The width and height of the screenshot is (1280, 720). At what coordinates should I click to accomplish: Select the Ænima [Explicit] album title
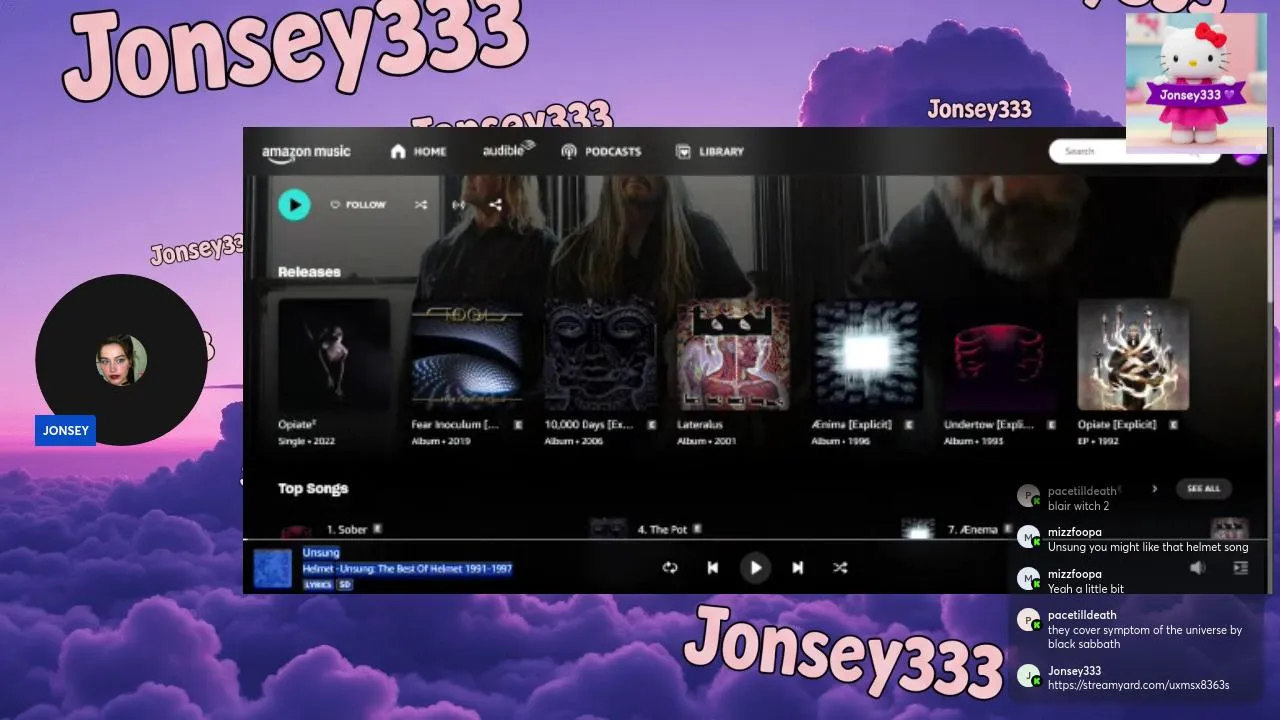pyautogui.click(x=851, y=425)
